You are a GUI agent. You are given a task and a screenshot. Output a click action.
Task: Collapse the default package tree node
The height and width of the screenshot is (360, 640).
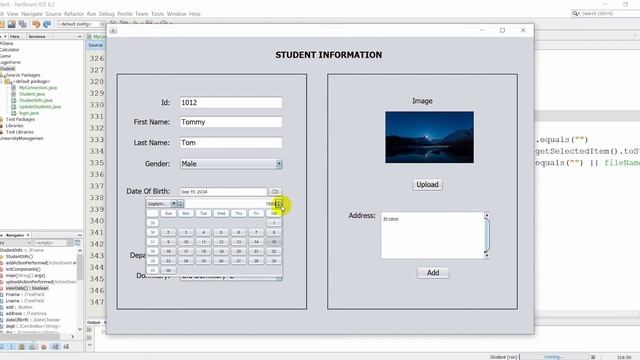point(2,81)
